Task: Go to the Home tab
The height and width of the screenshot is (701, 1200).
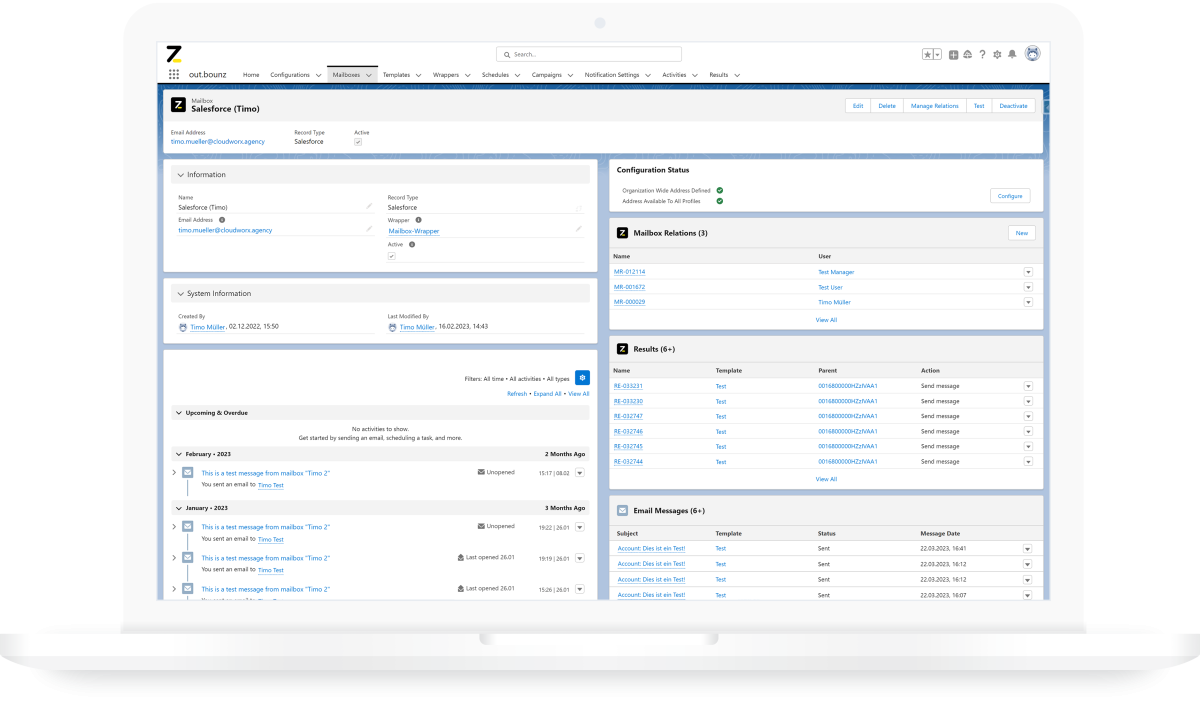Action: [251, 75]
